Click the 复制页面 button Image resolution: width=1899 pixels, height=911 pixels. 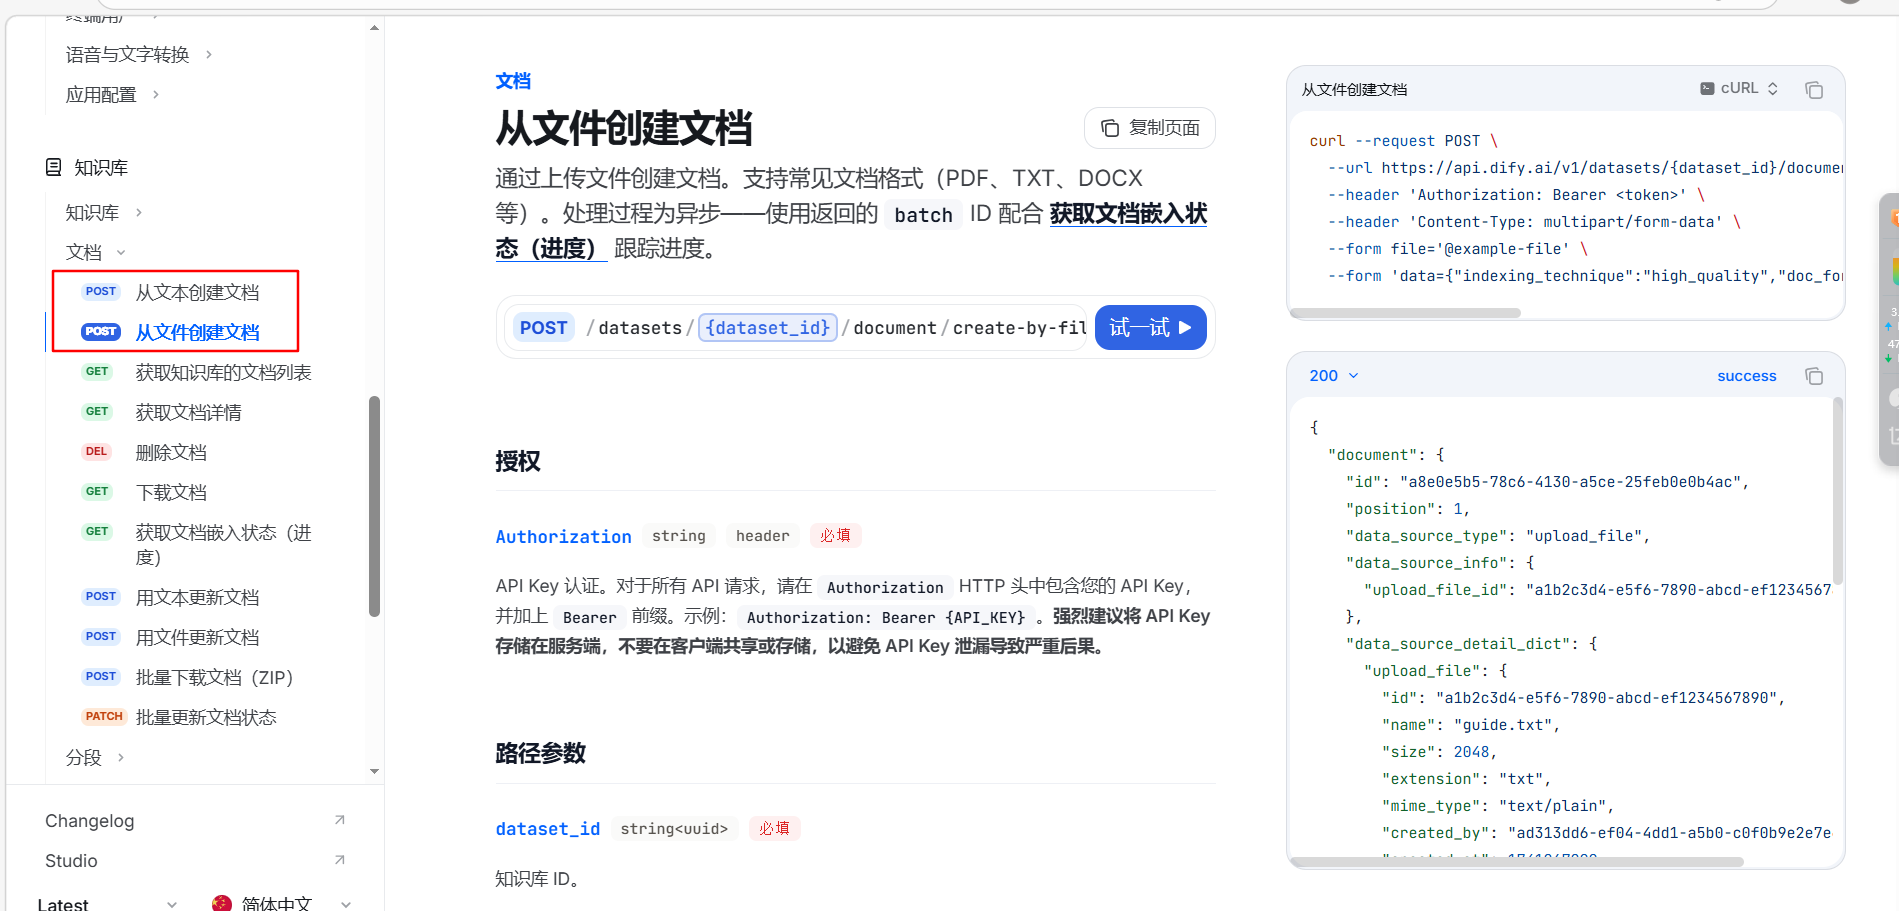pos(1150,128)
